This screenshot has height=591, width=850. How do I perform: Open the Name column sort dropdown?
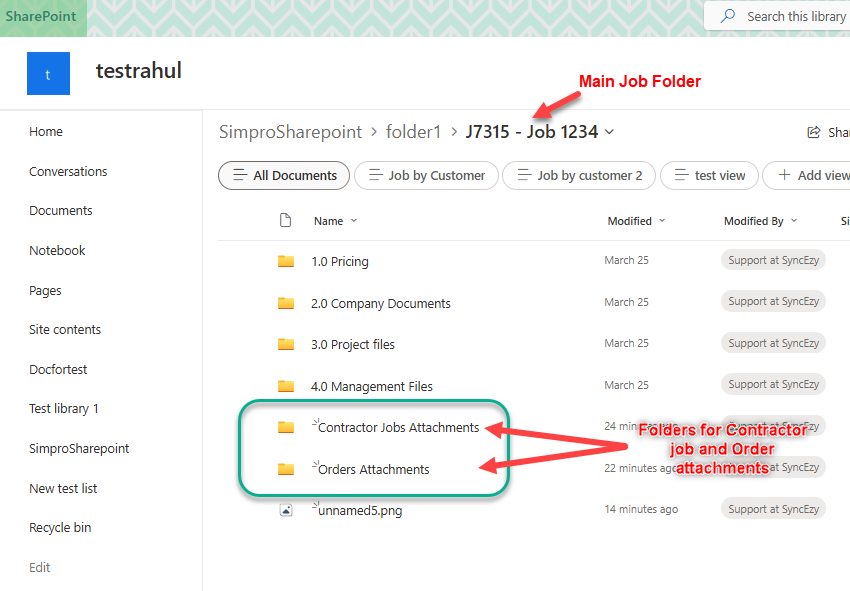[353, 221]
